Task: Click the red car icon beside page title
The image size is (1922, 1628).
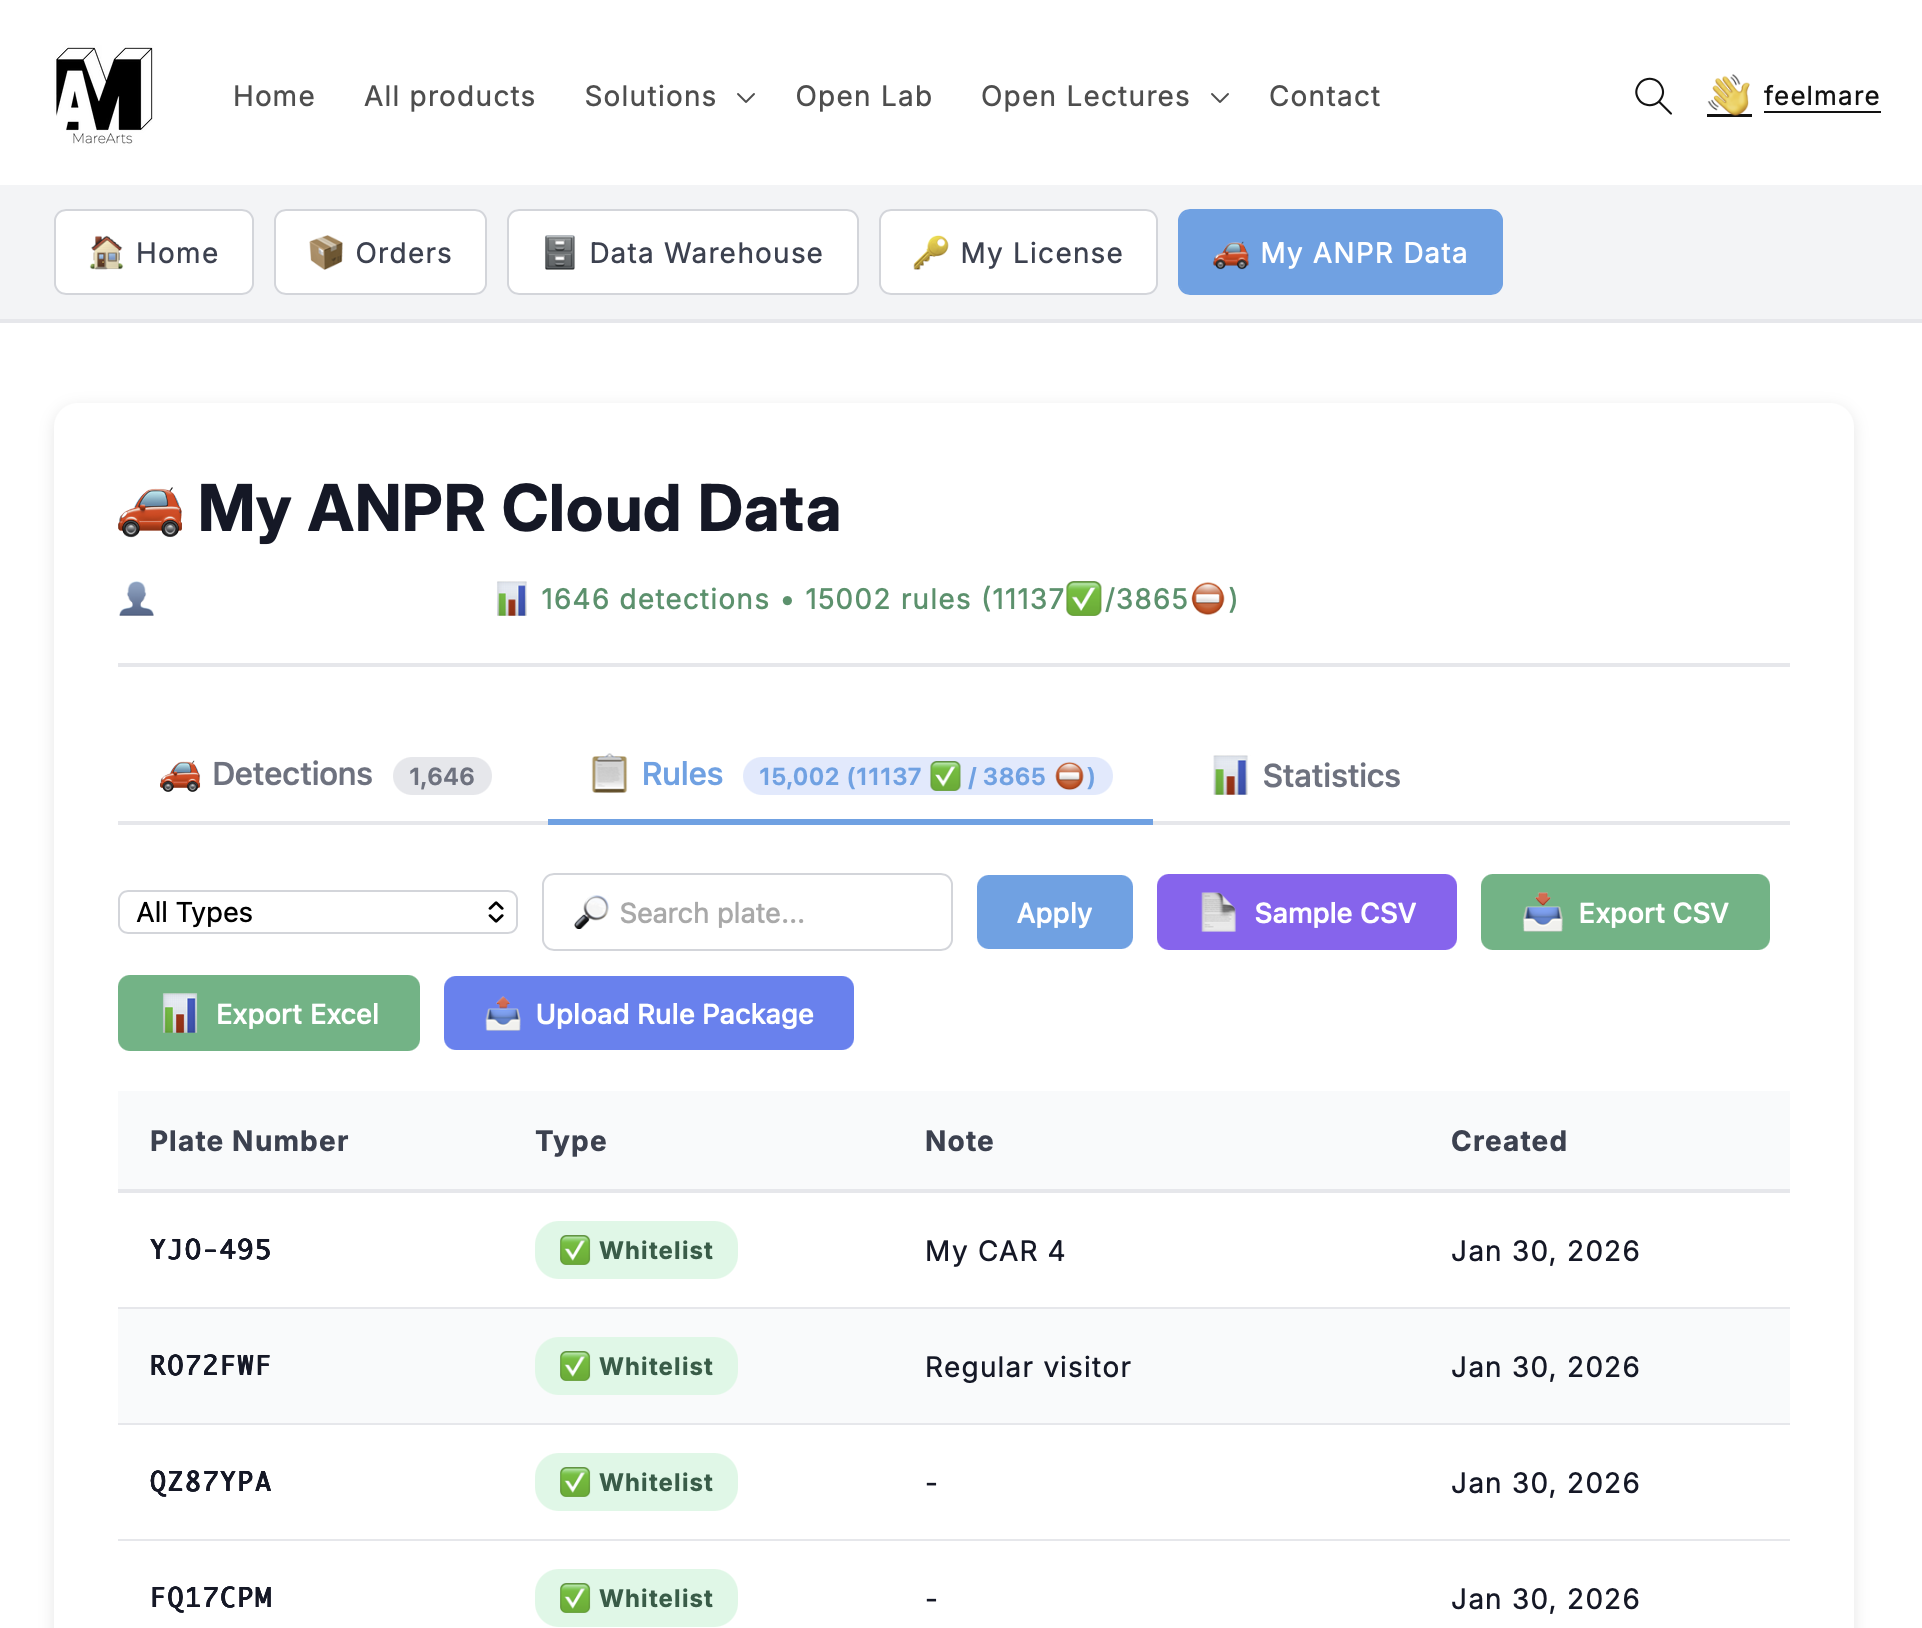Action: (151, 511)
